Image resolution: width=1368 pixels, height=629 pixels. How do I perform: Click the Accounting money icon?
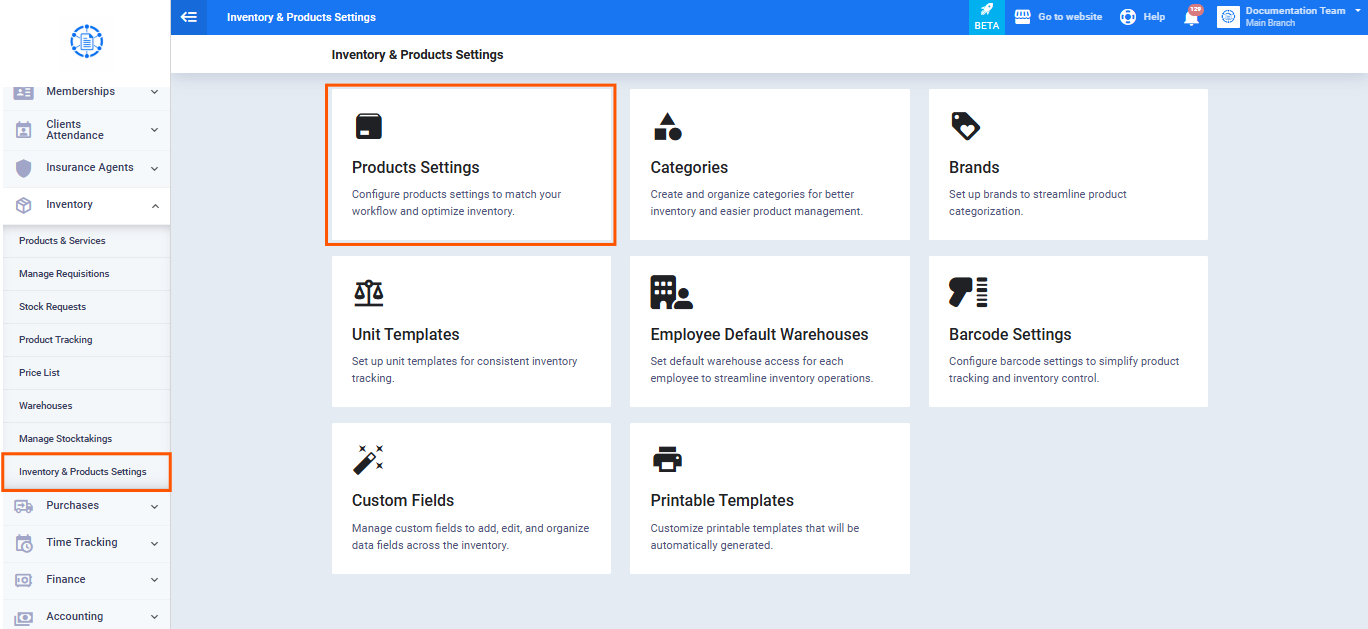(24, 617)
